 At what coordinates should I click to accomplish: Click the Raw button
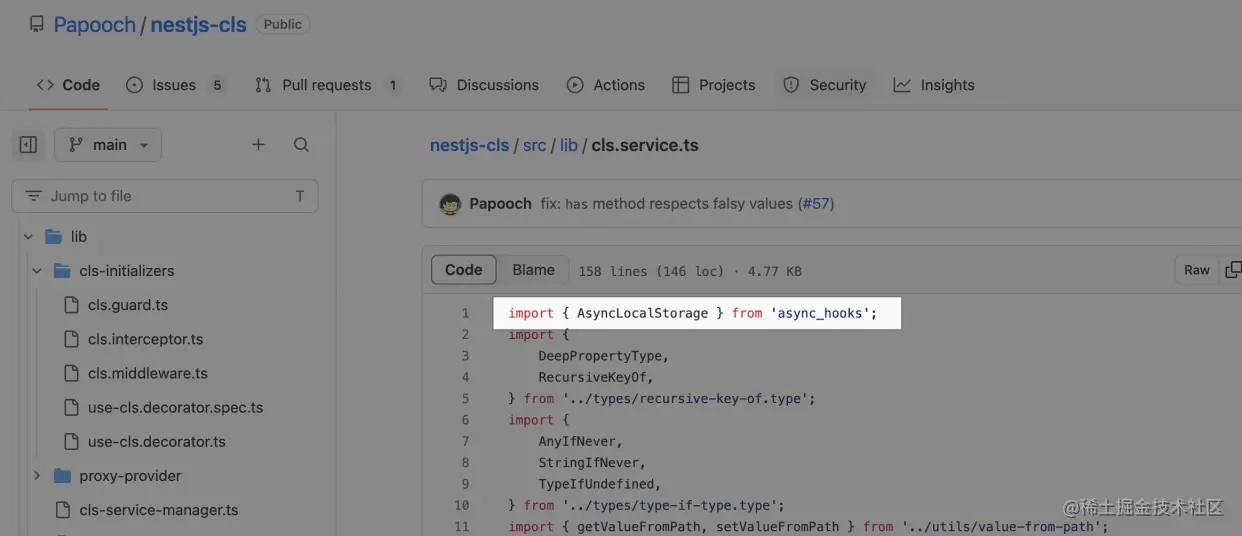pos(1197,270)
